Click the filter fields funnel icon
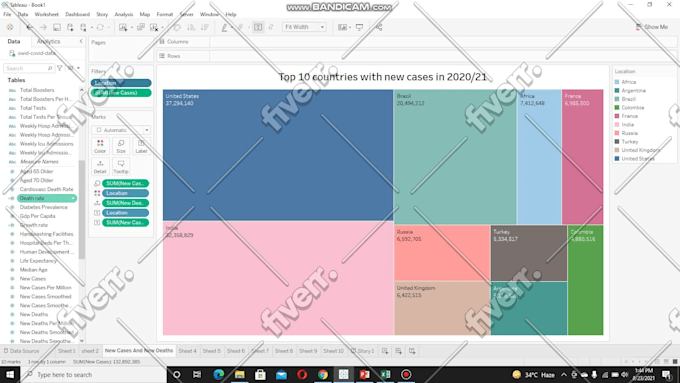 point(60,68)
